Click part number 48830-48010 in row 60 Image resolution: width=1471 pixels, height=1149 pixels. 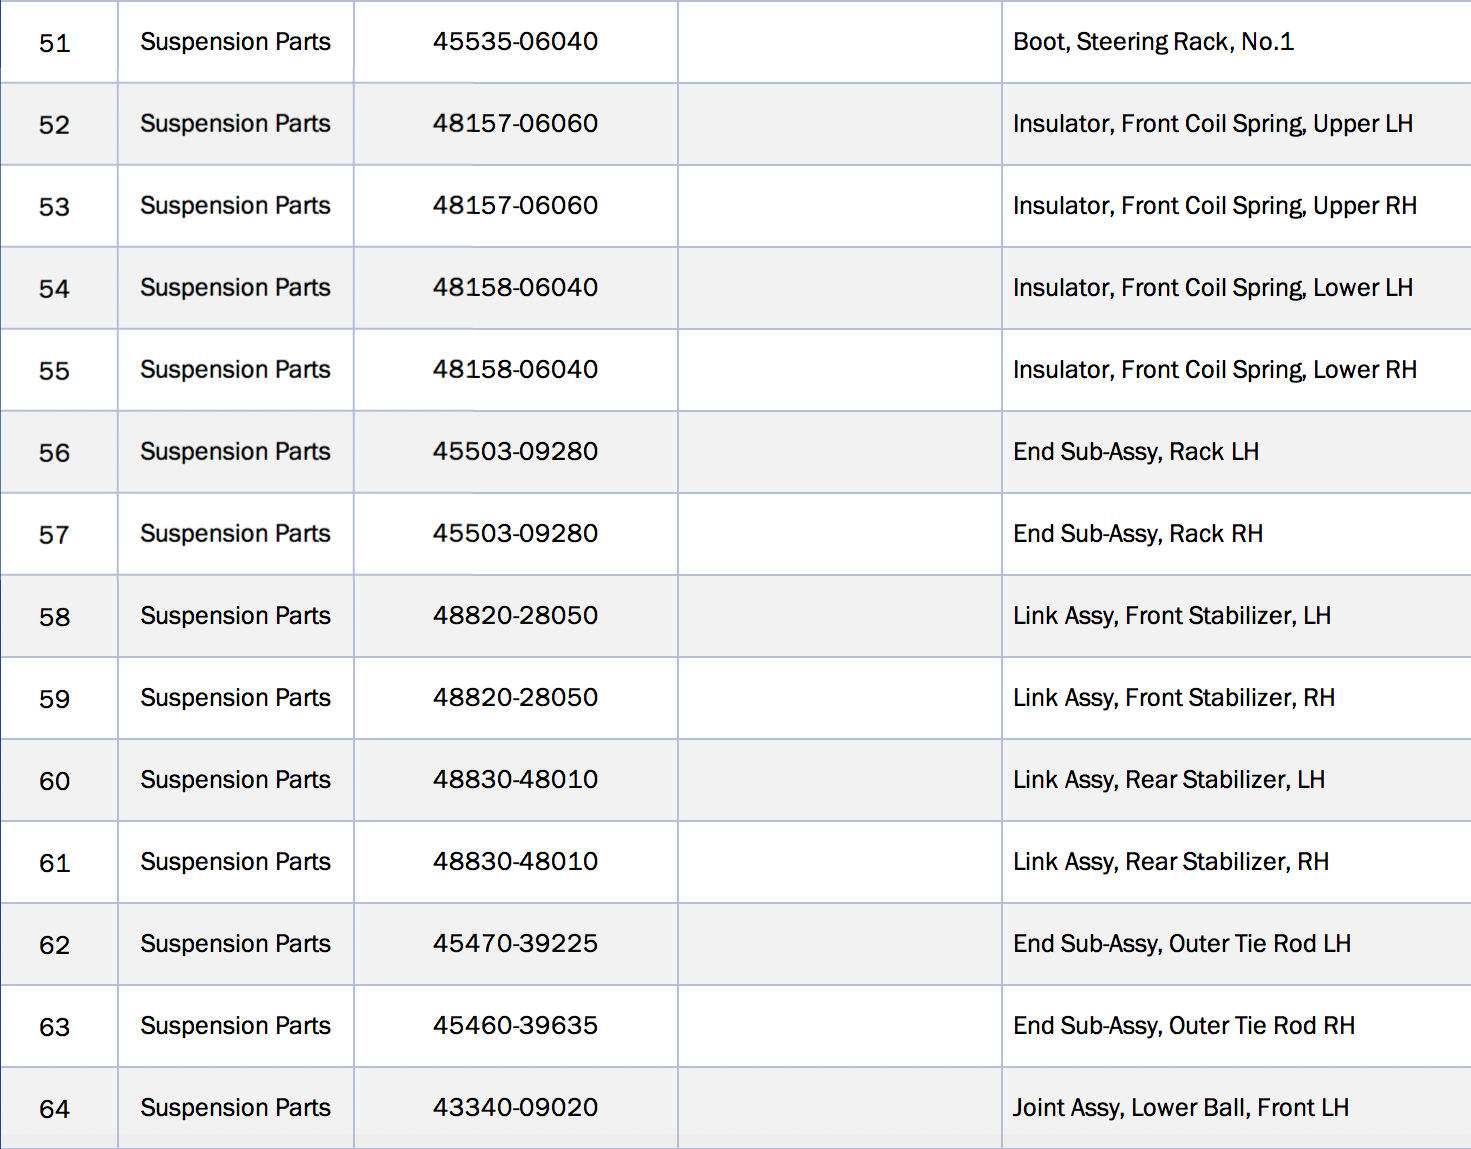(515, 779)
